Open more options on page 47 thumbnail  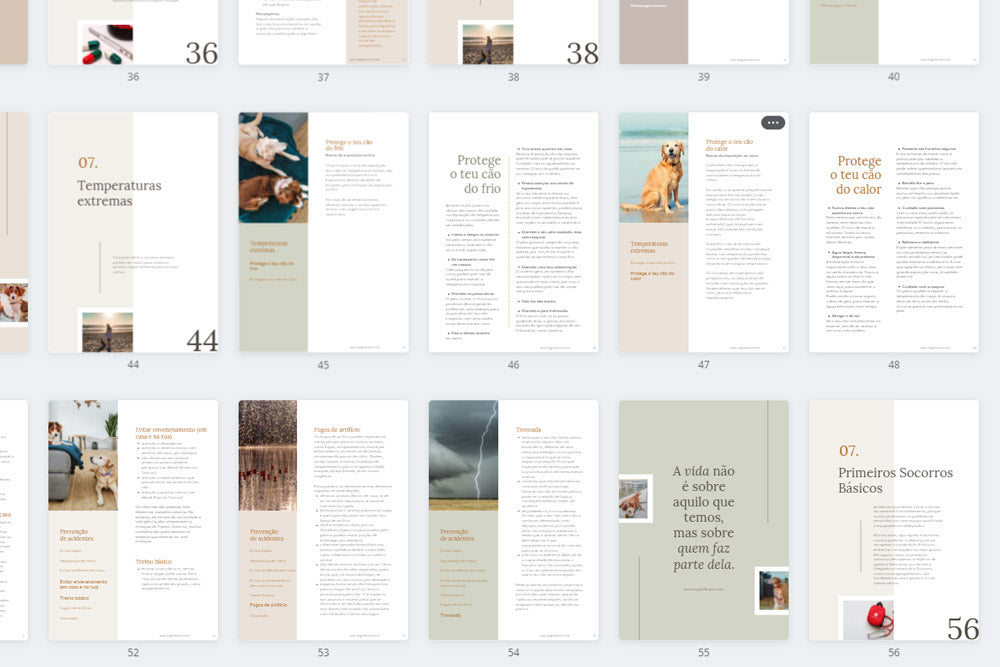click(773, 123)
